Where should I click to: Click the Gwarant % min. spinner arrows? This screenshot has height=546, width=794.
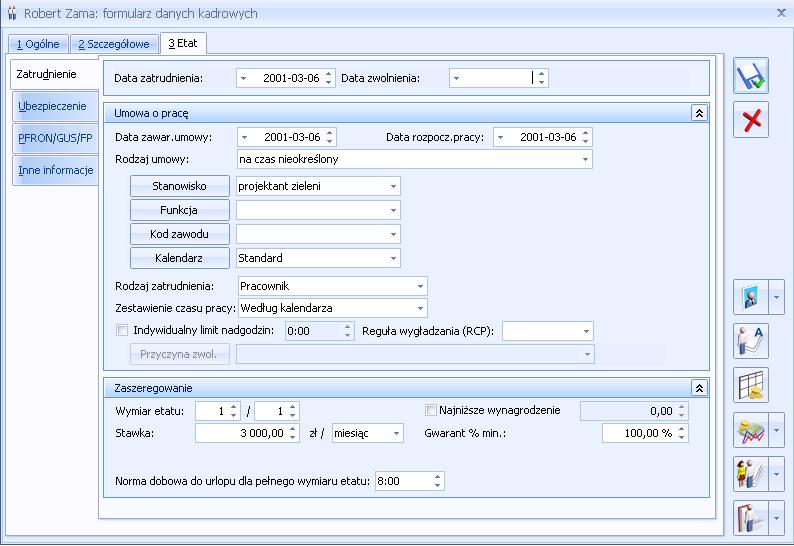682,434
